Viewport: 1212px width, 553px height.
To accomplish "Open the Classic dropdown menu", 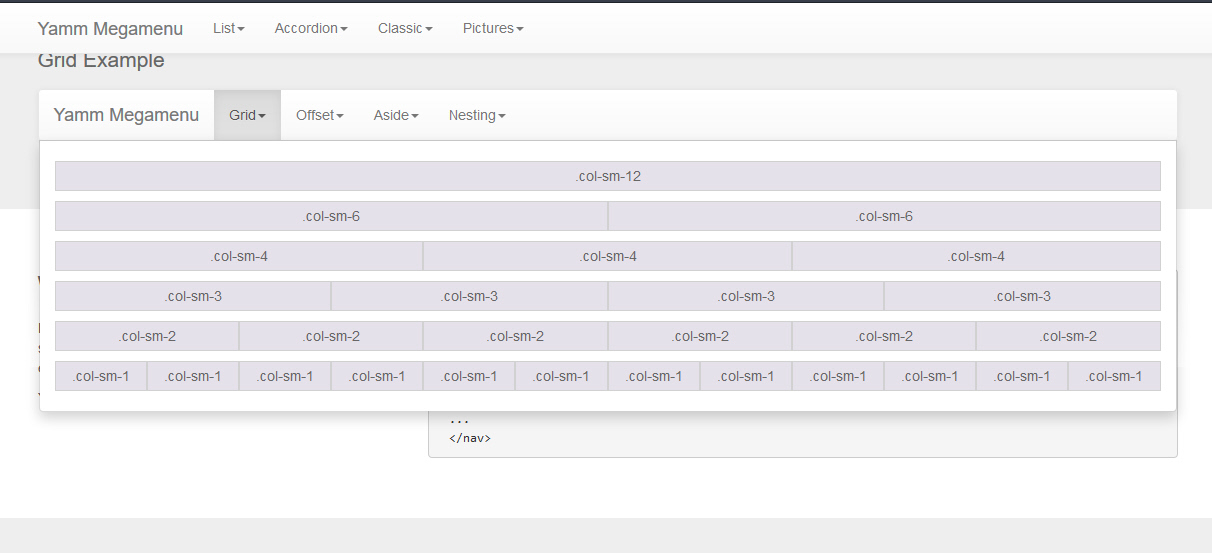I will point(405,28).
